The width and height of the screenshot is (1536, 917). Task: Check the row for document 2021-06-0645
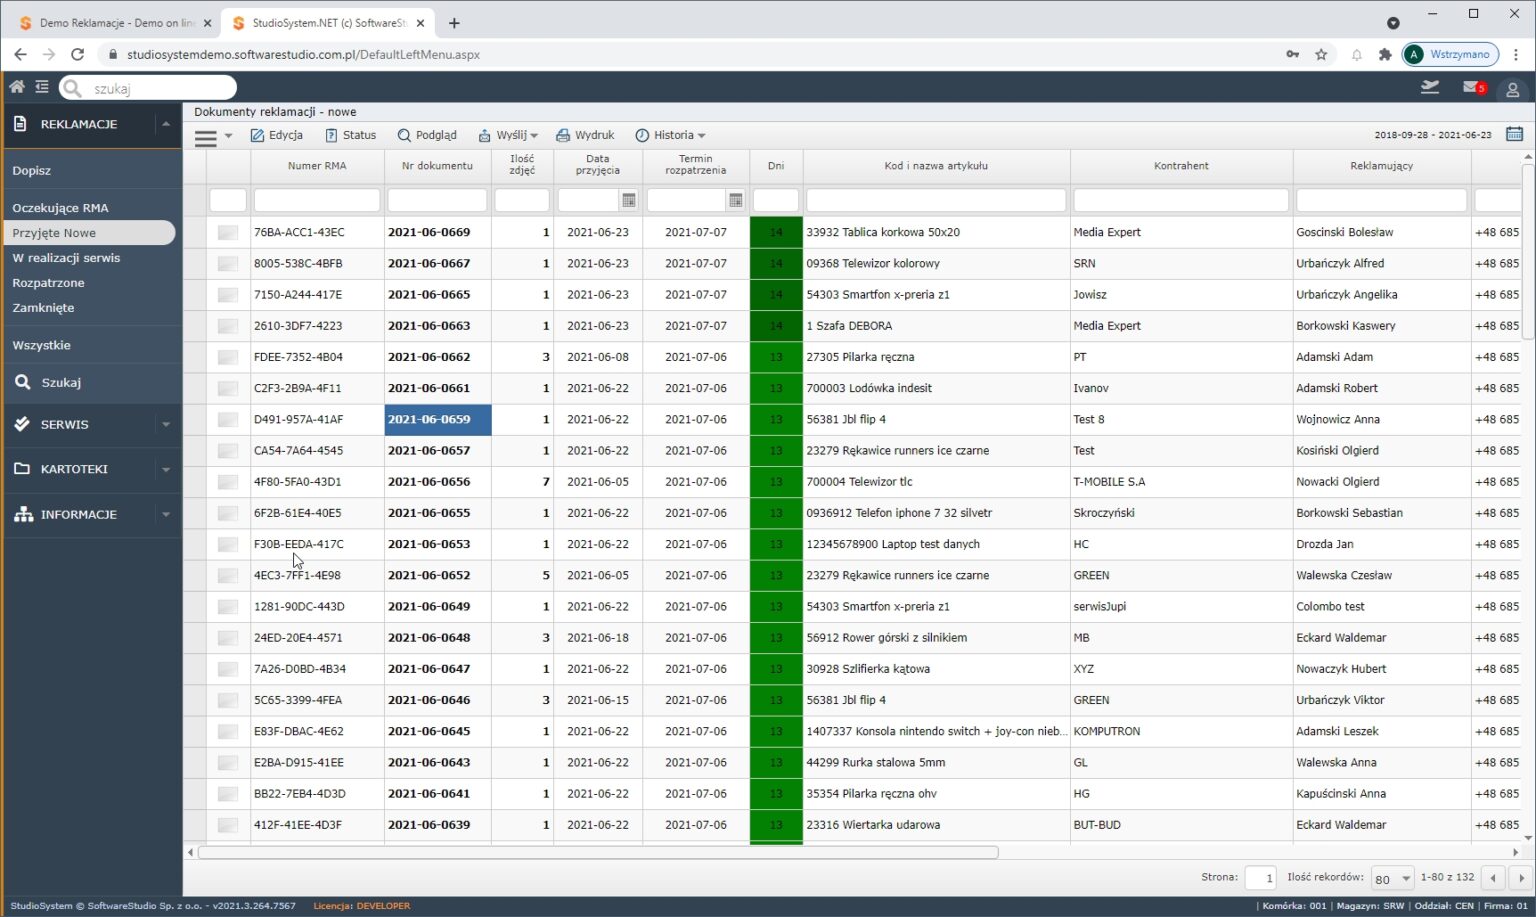[x=227, y=731]
